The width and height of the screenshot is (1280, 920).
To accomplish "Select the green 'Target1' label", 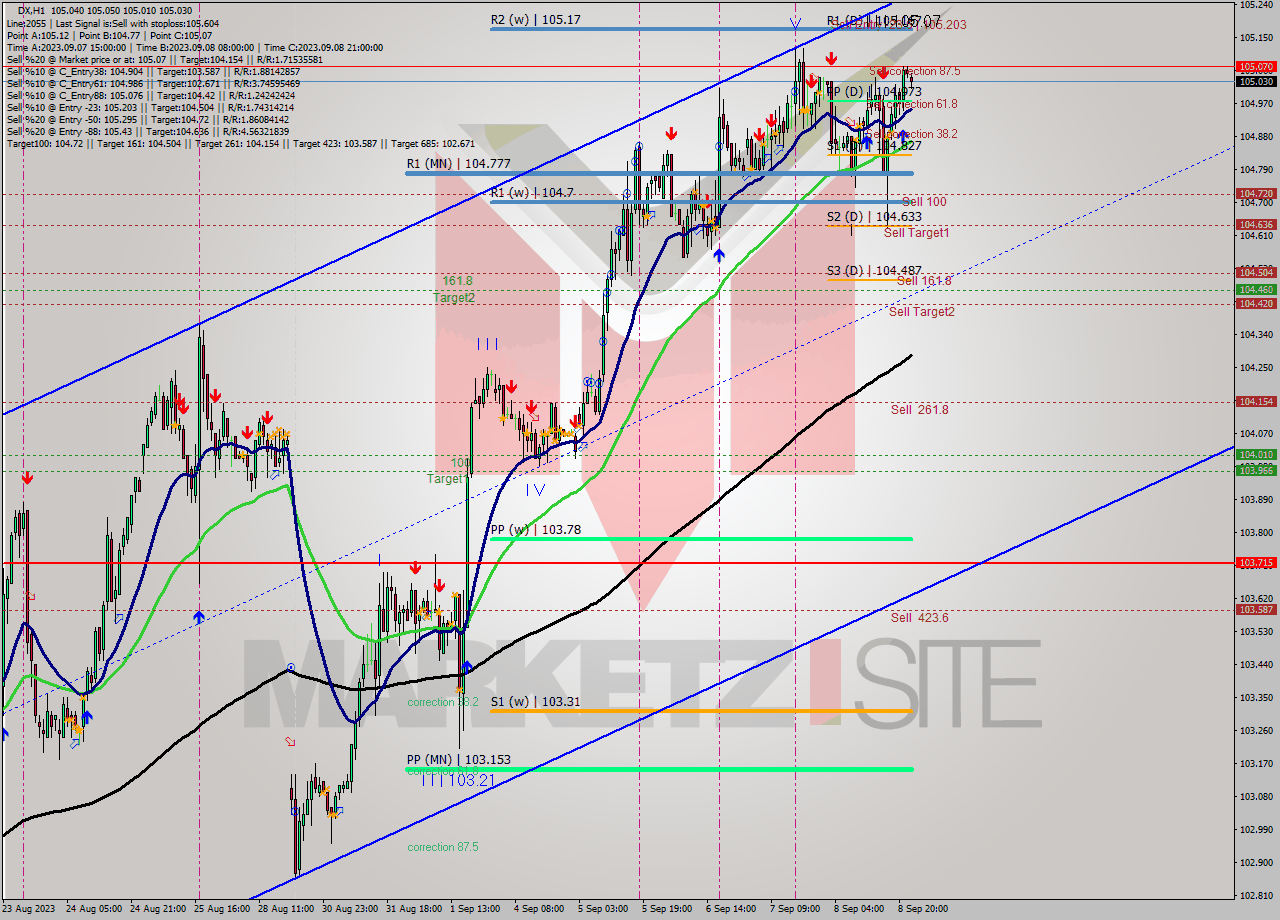I will click(447, 479).
